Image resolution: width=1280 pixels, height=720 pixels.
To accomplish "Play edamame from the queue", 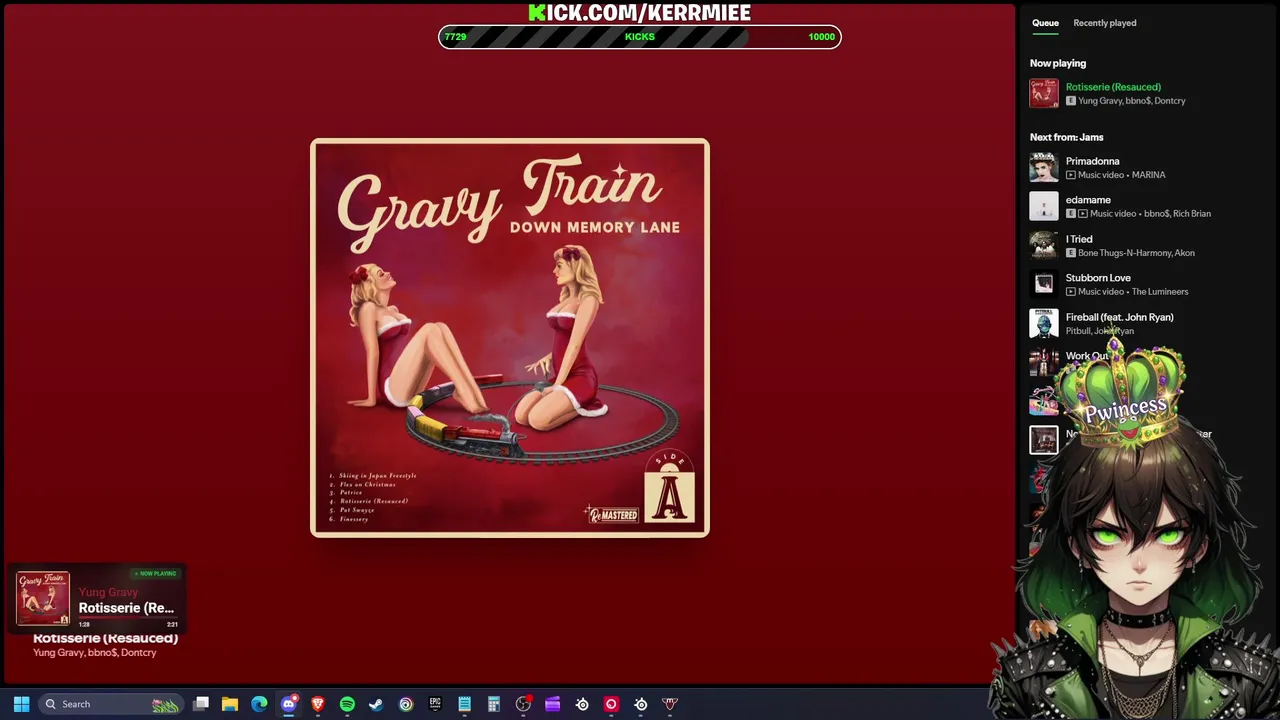I will [1088, 200].
